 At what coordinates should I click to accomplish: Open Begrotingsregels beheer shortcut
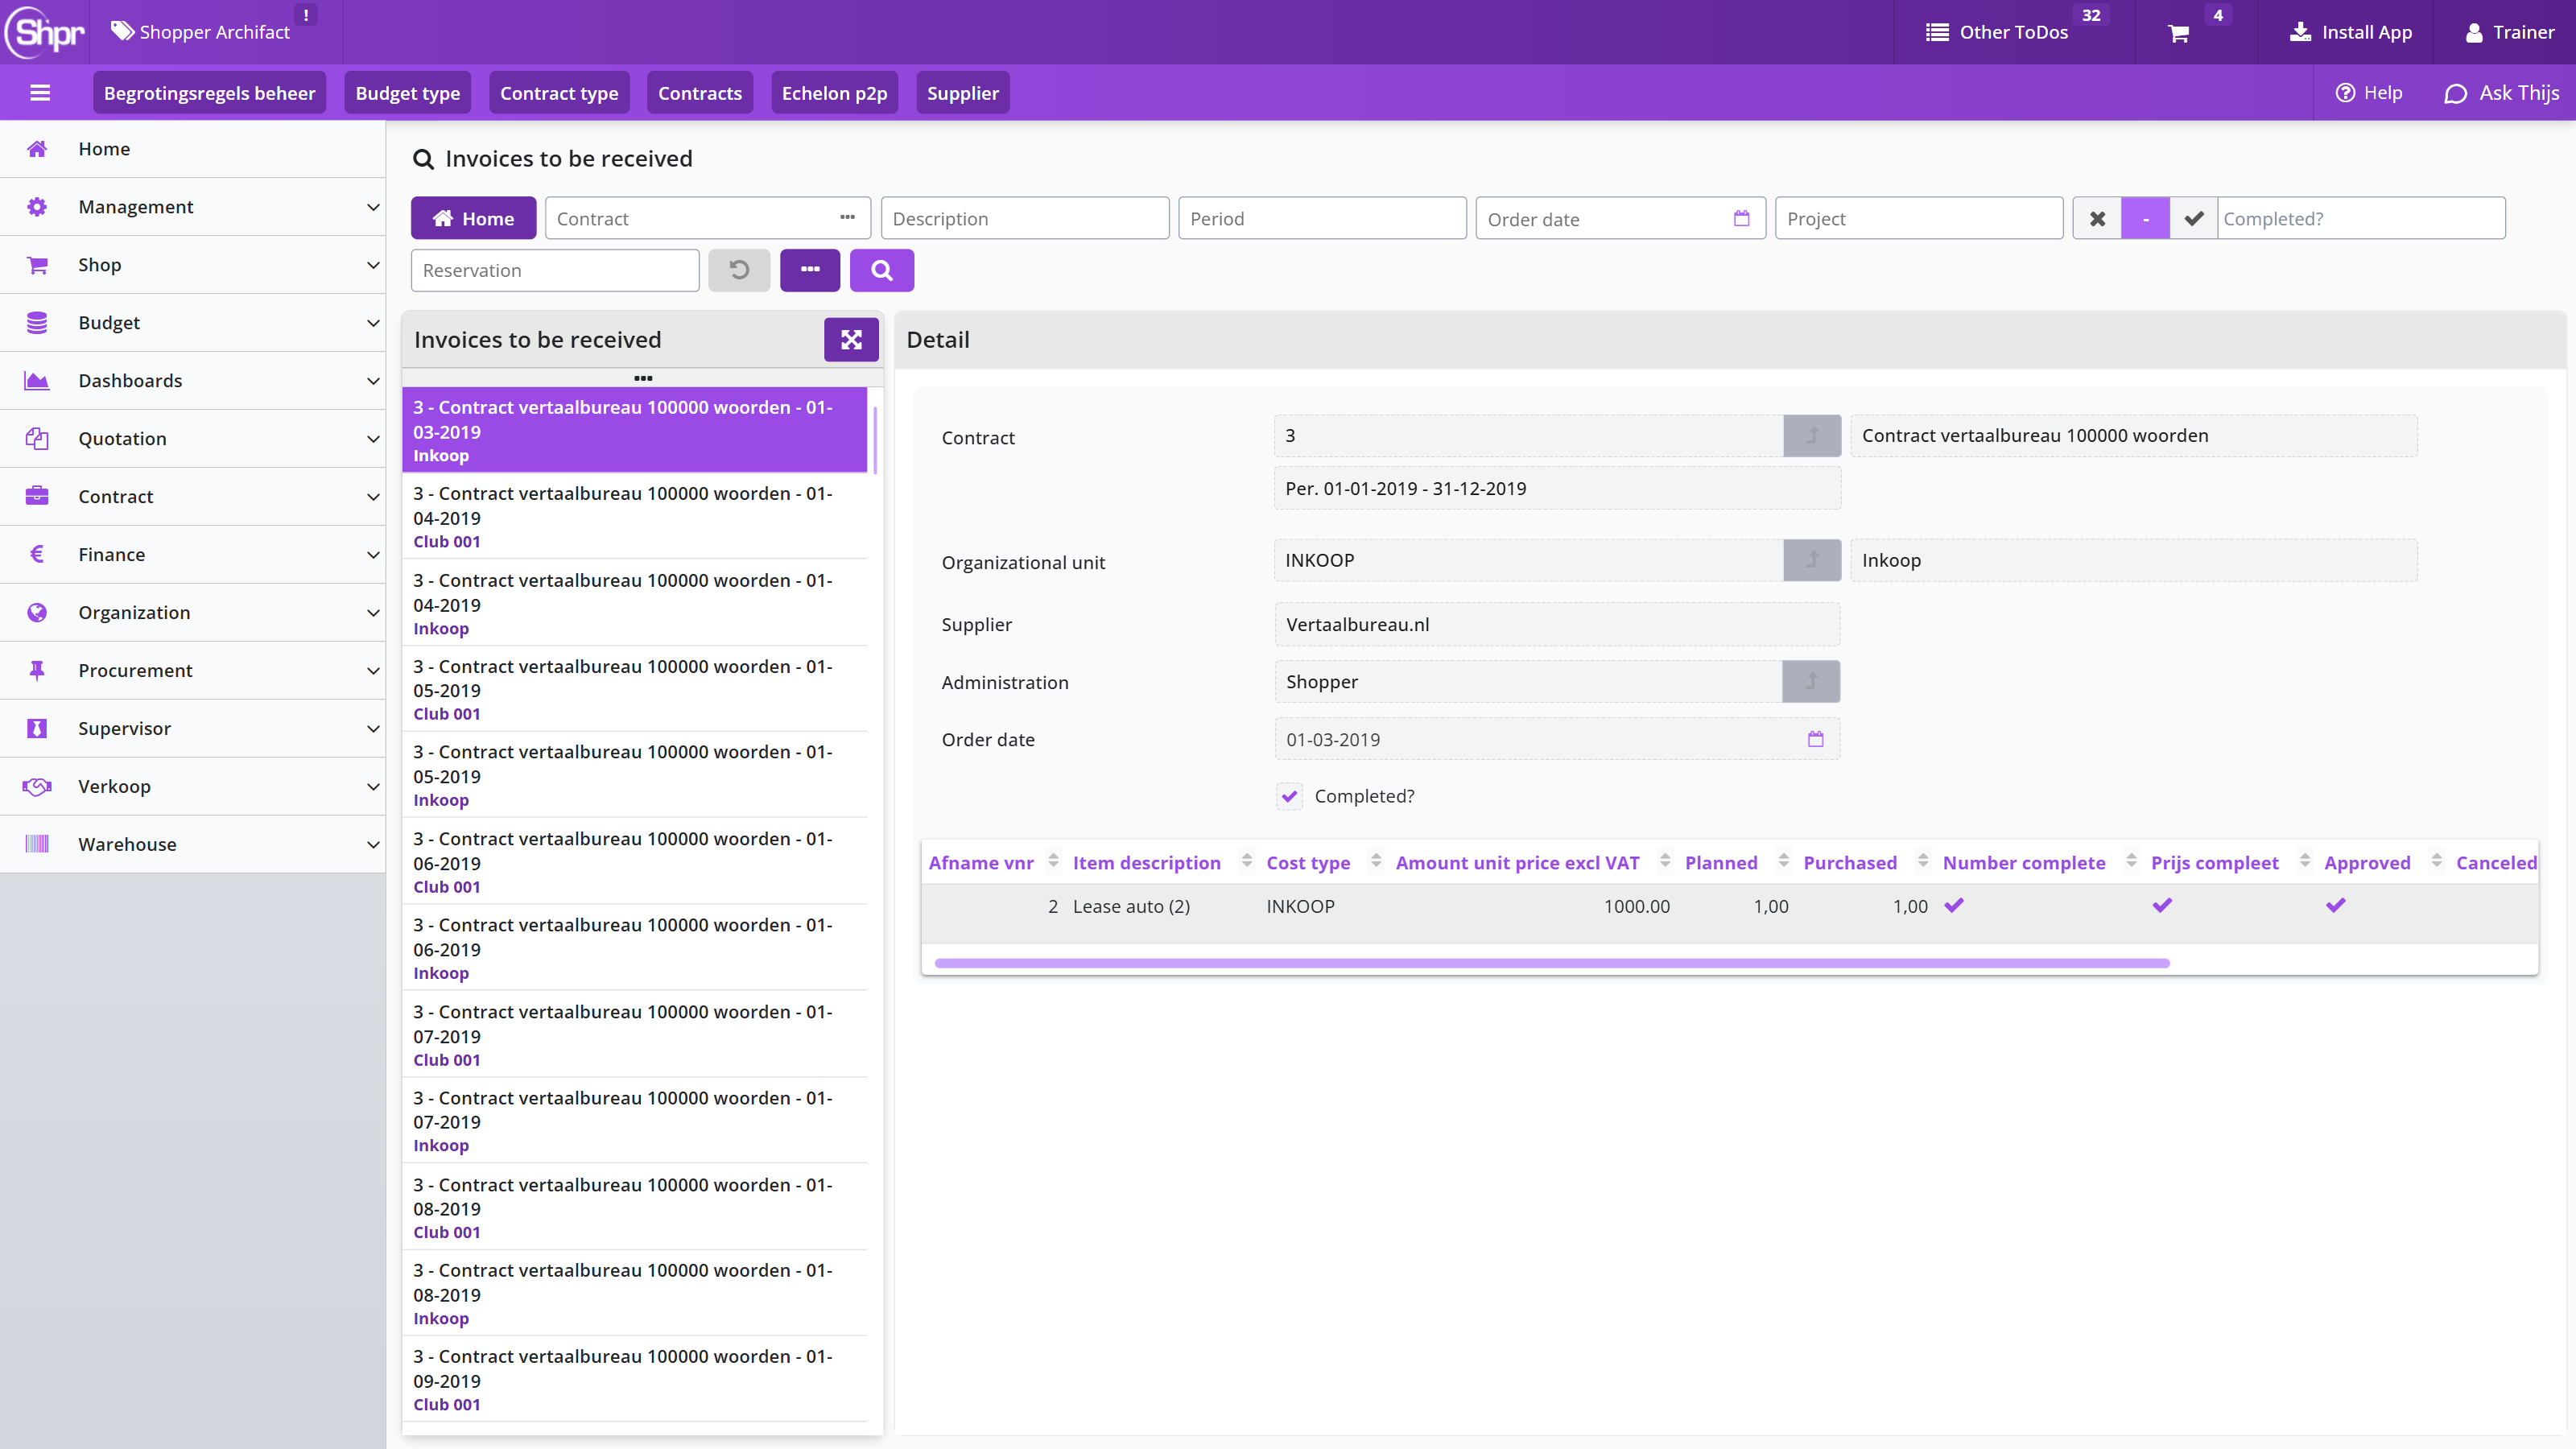209,93
